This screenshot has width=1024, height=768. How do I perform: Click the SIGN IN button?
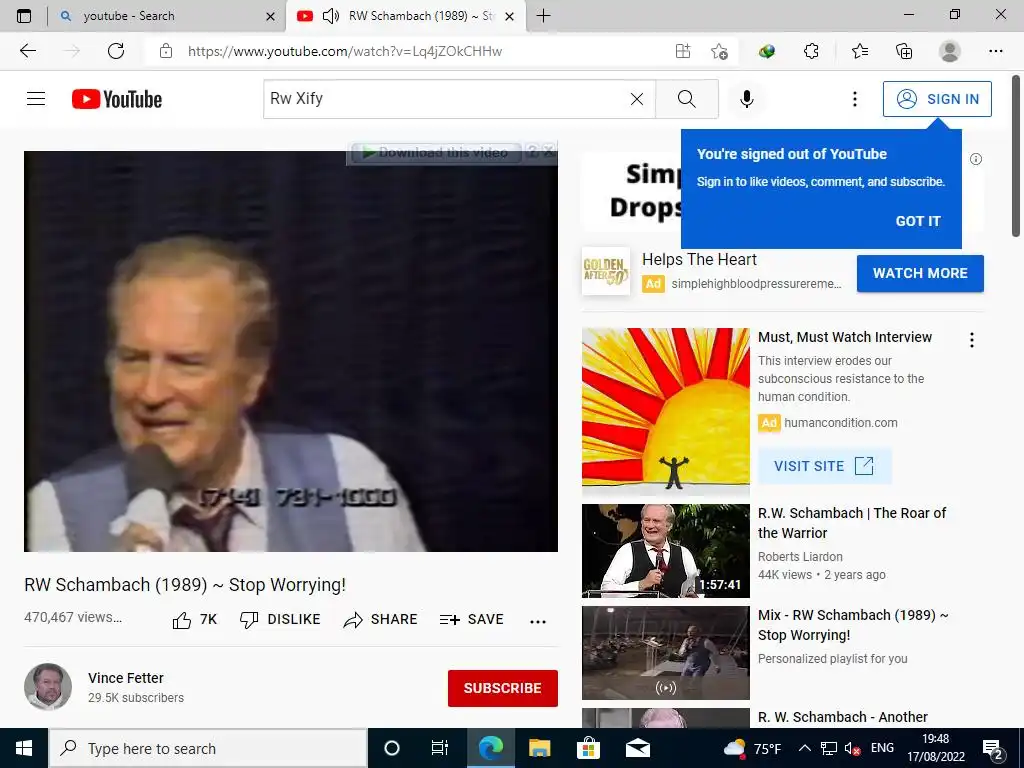[x=937, y=99]
